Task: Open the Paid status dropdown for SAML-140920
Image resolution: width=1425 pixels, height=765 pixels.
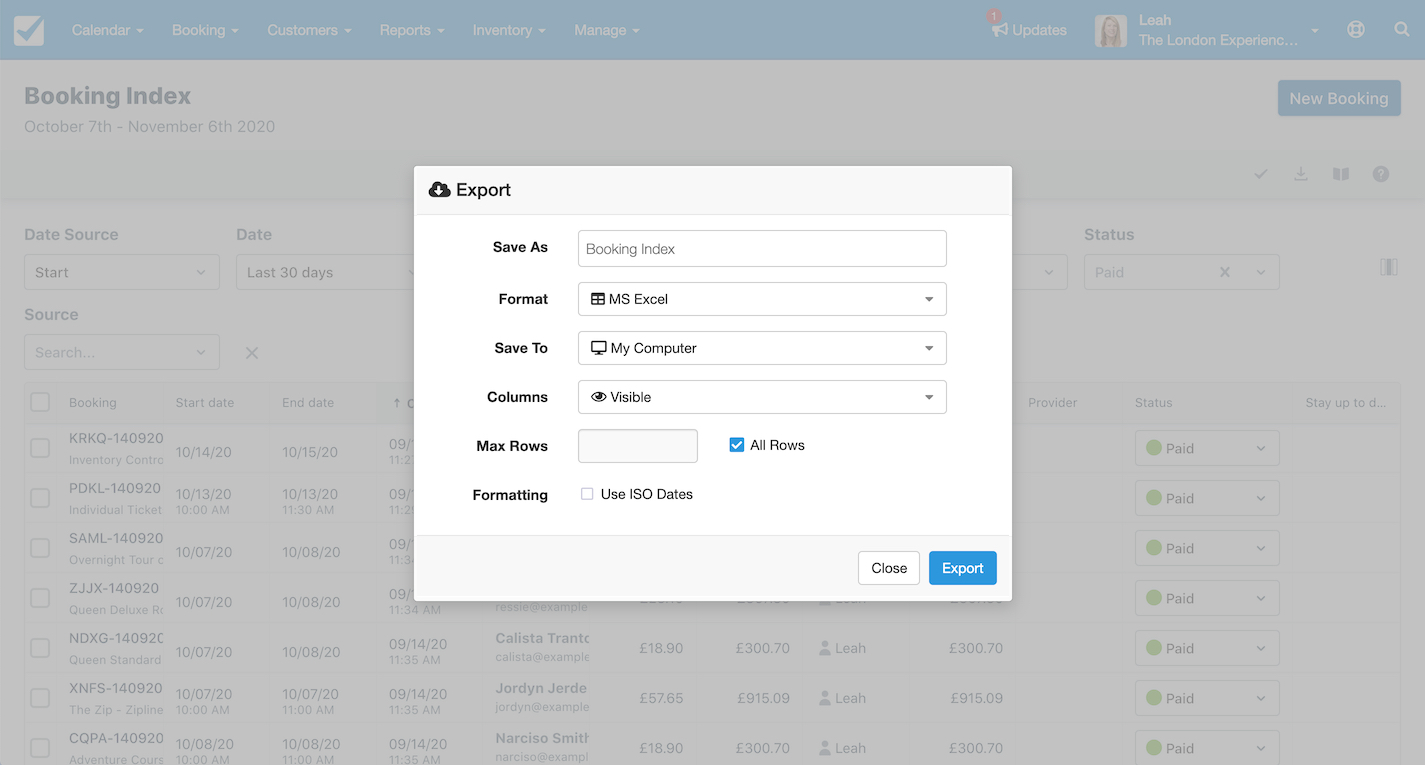Action: (1207, 548)
